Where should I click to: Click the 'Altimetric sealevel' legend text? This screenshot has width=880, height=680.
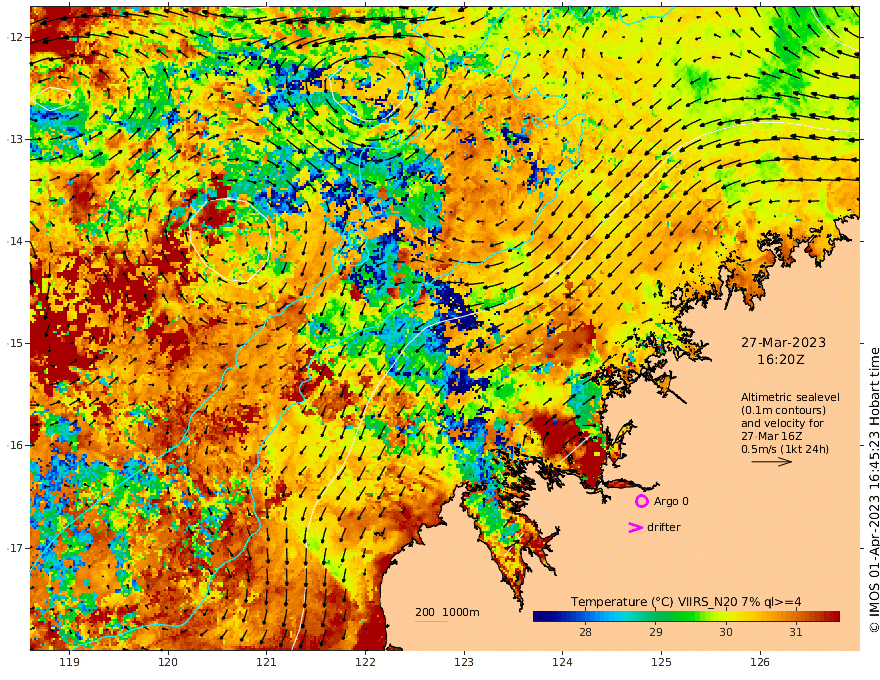[790, 397]
